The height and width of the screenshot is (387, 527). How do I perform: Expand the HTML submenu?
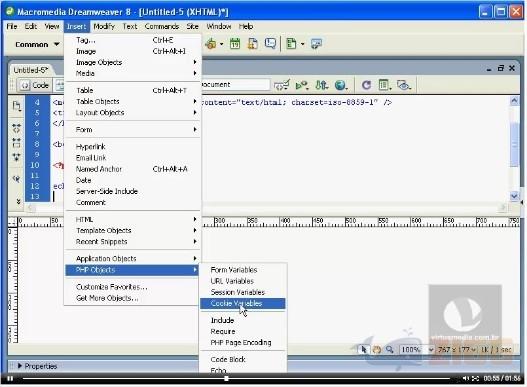(x=132, y=219)
